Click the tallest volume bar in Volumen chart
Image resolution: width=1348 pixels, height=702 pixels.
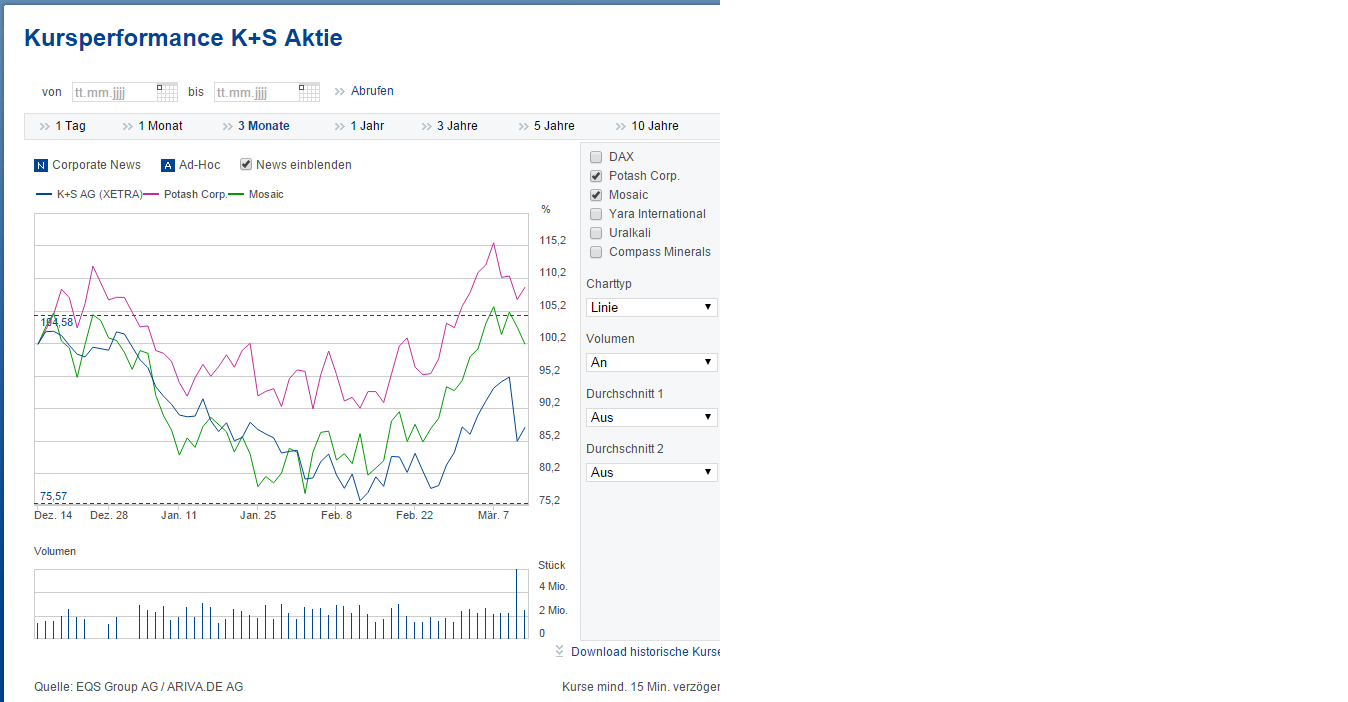(517, 603)
